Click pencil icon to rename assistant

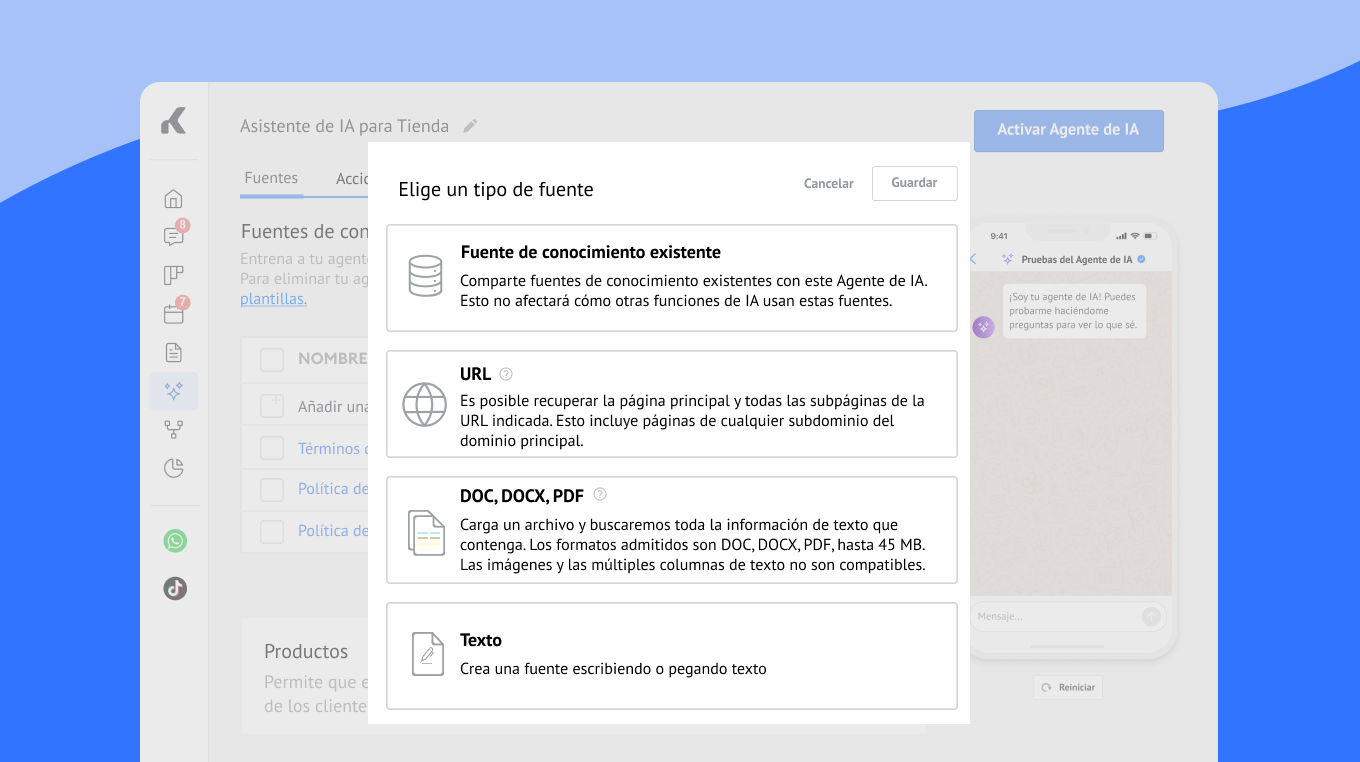pos(470,126)
